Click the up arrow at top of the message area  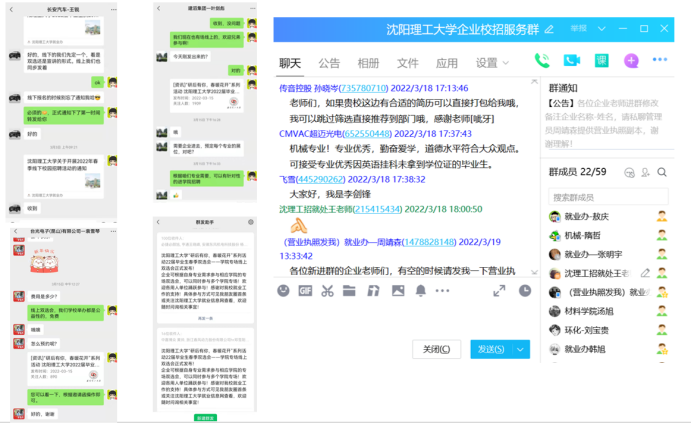[x=534, y=82]
